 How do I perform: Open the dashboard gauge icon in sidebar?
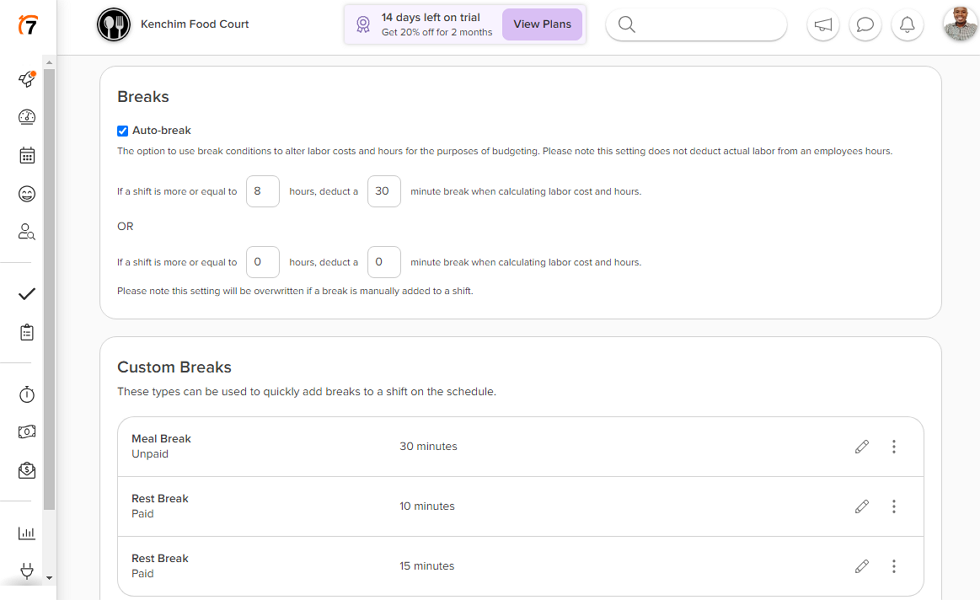pos(27,117)
